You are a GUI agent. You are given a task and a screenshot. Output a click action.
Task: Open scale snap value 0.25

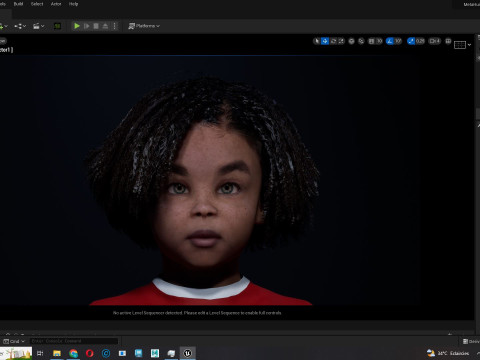pyautogui.click(x=420, y=41)
